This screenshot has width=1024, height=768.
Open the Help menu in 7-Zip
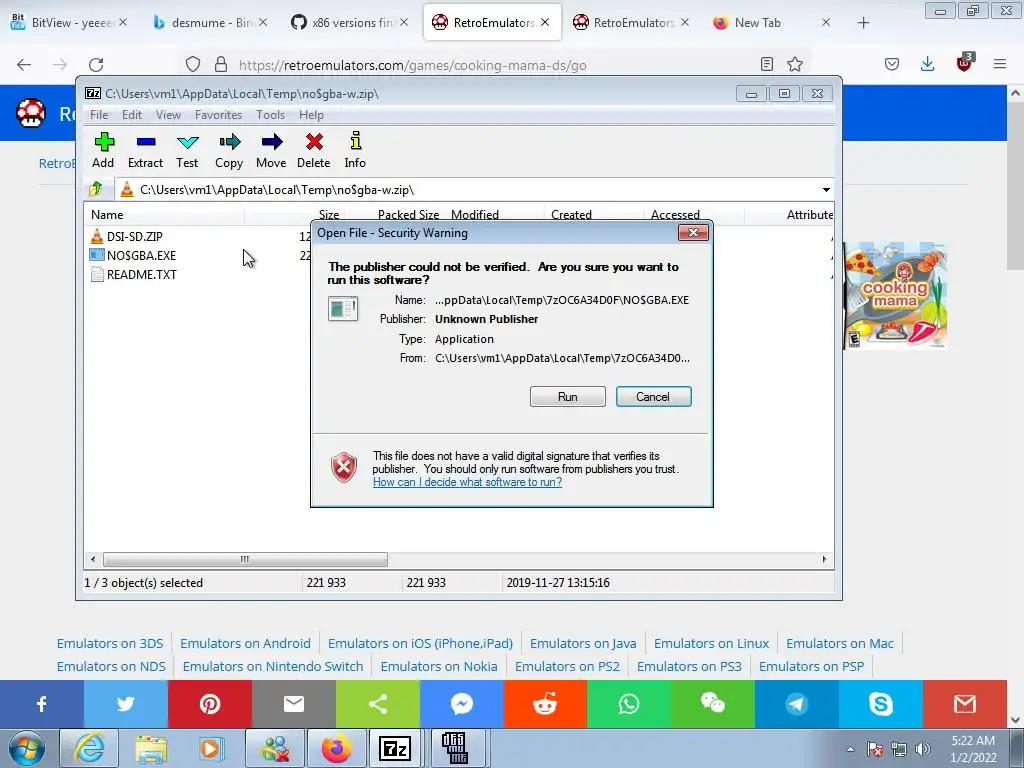(x=312, y=115)
